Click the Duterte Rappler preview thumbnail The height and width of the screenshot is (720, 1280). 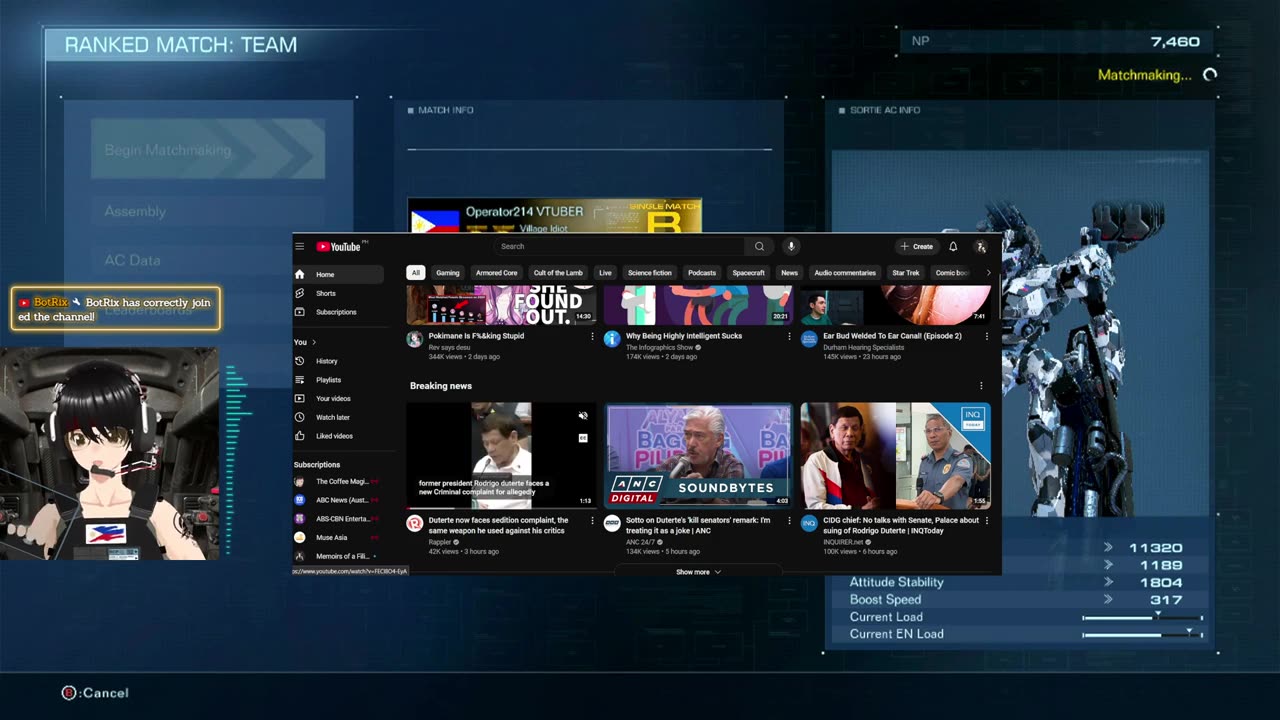[x=500, y=455]
